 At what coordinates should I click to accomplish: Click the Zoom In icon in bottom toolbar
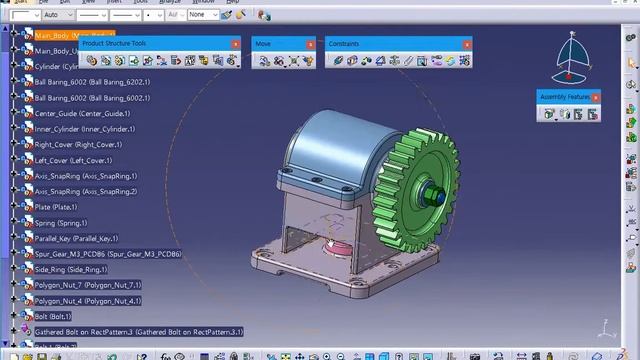pyautogui.click(x=327, y=357)
